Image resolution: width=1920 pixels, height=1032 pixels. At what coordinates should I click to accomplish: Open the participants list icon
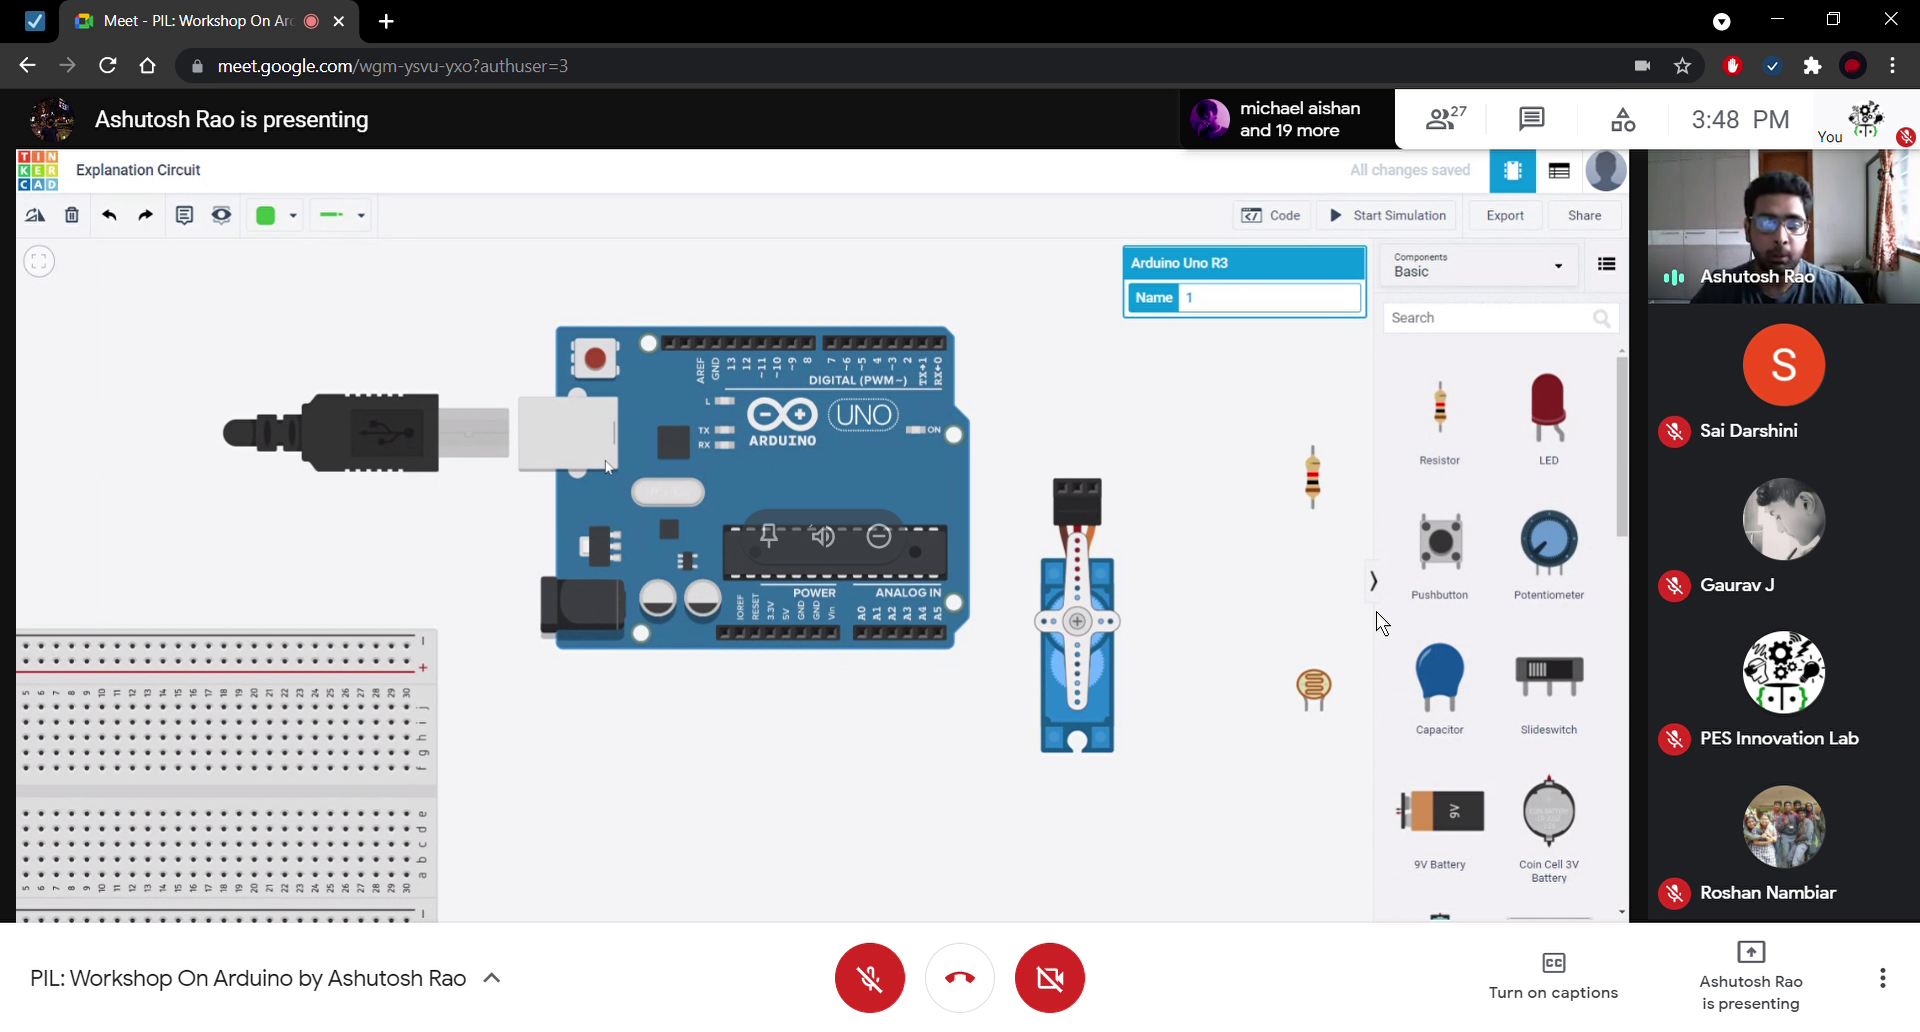point(1445,120)
